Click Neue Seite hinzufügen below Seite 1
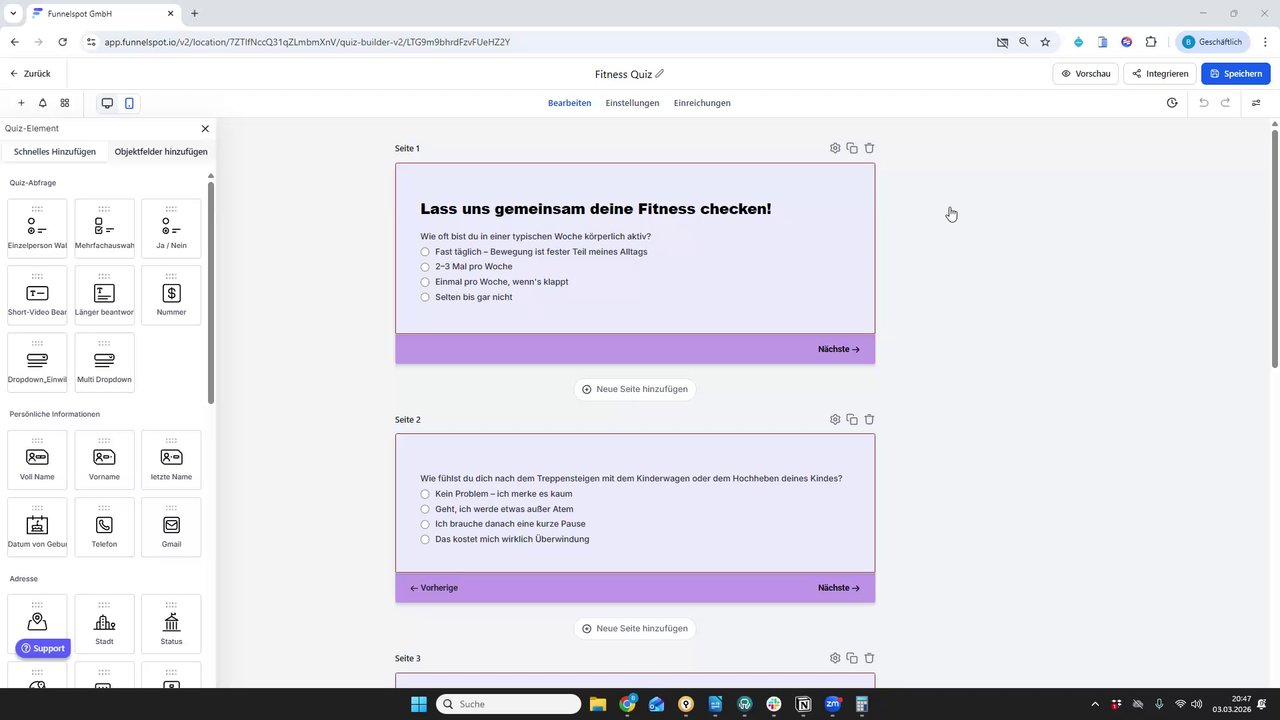This screenshot has height=720, width=1280. (635, 389)
